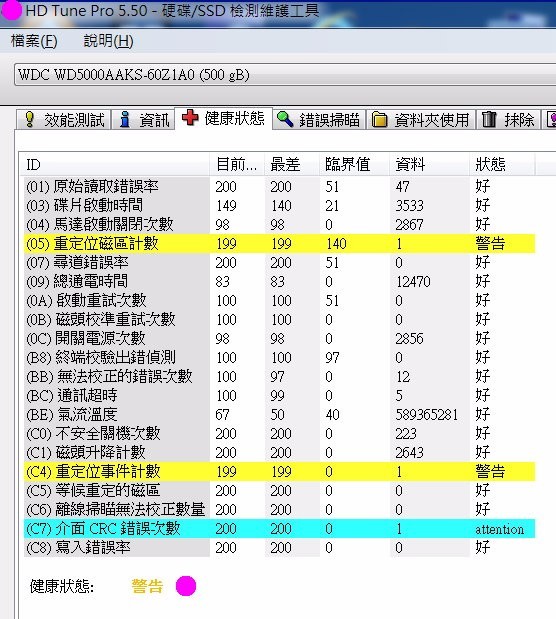Select the (BE) 氣流溫度 row

point(280,415)
